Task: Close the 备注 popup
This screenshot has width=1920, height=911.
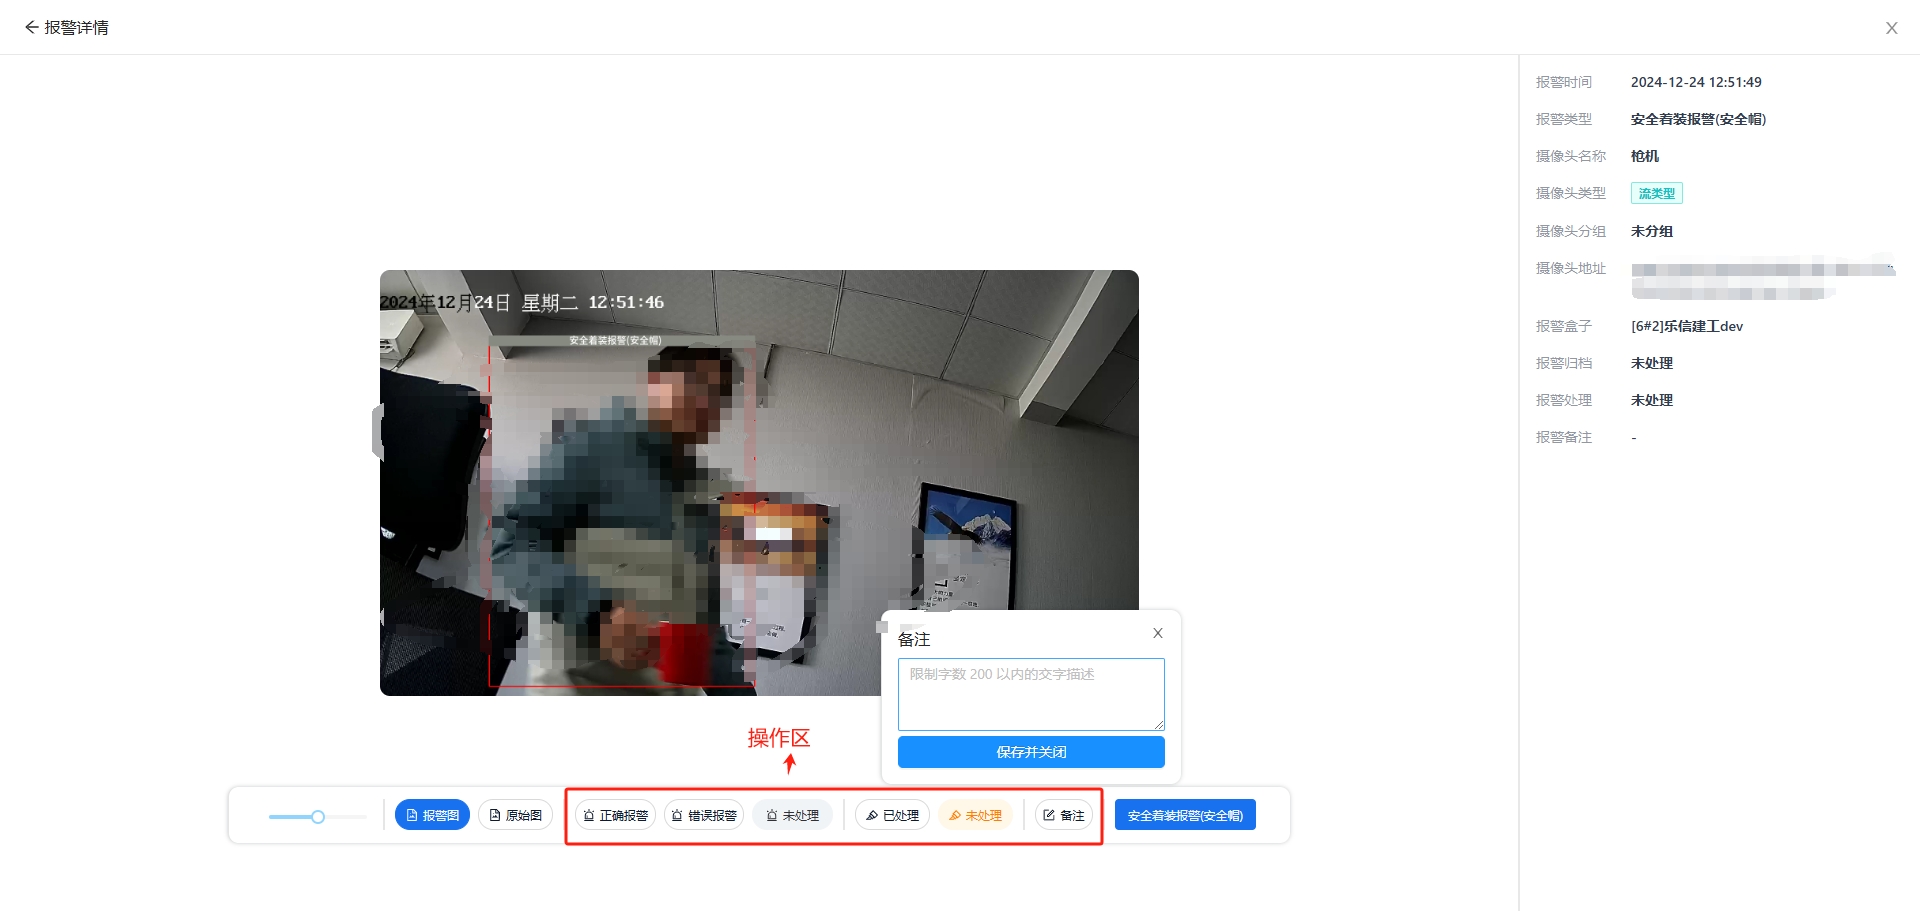Action: tap(1157, 633)
